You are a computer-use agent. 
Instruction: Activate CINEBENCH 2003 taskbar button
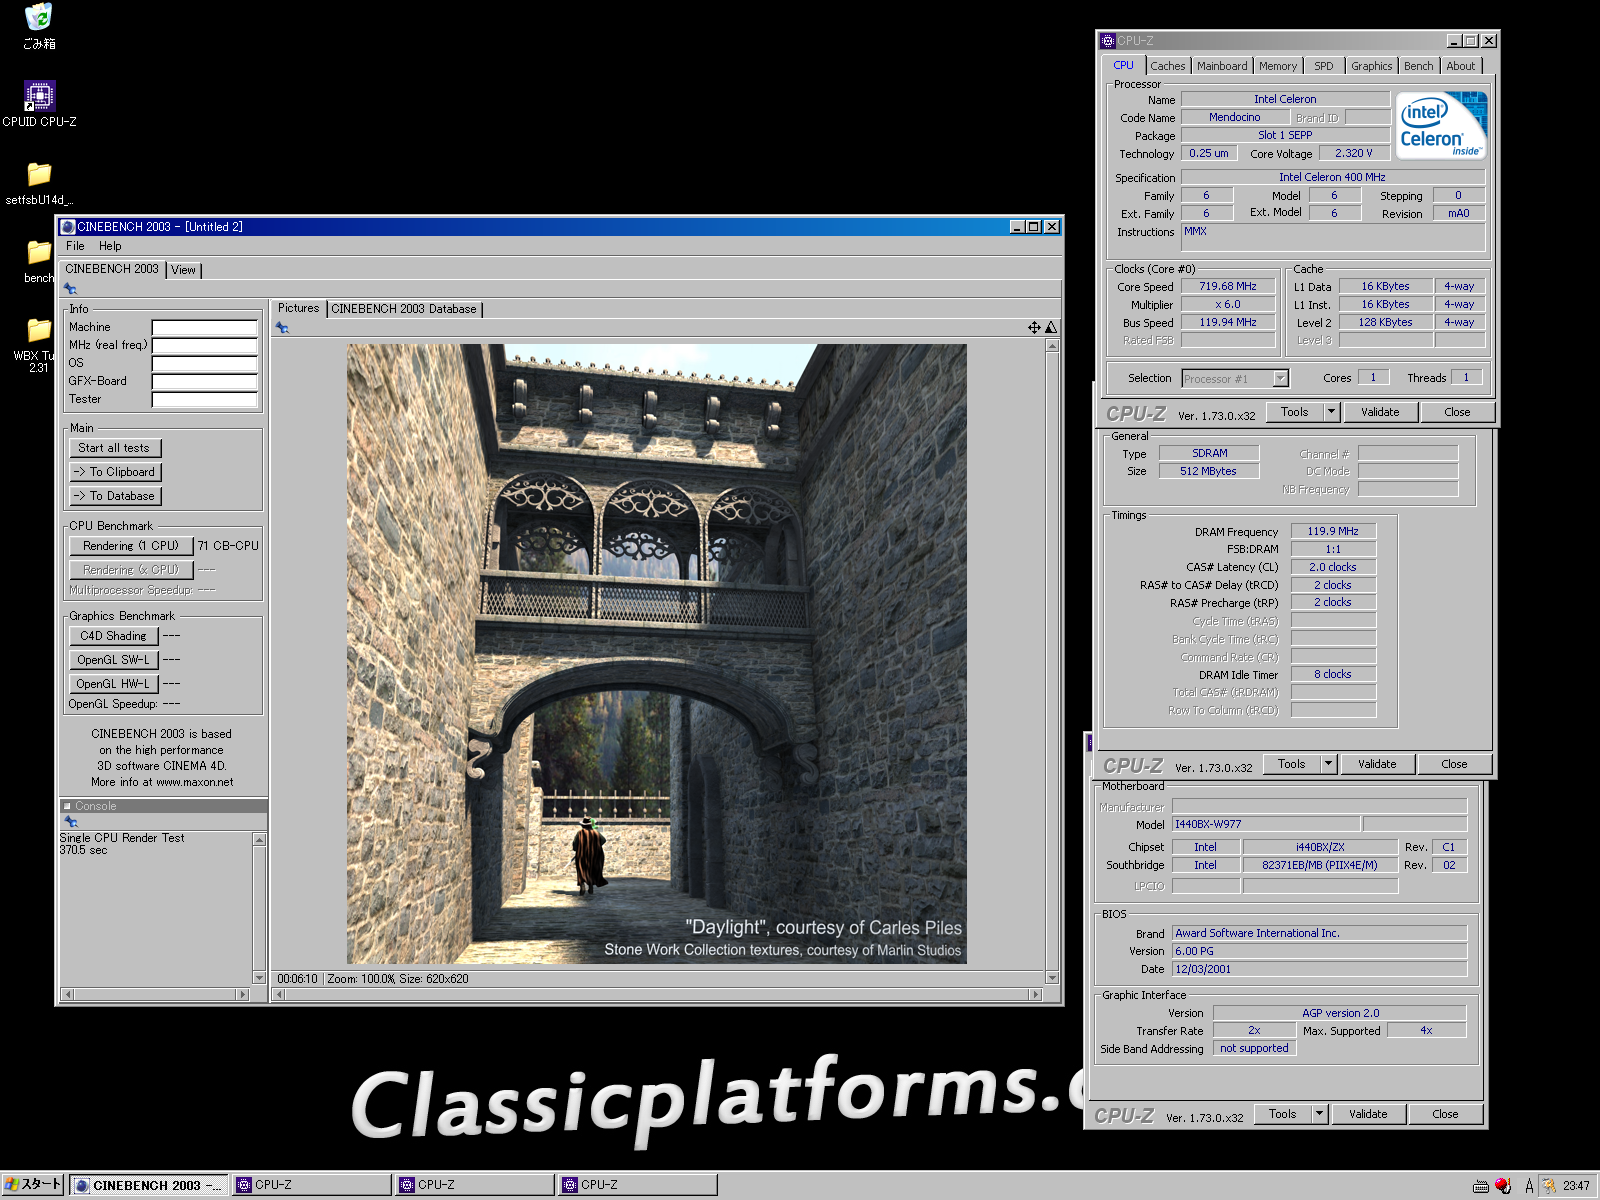[148, 1185]
